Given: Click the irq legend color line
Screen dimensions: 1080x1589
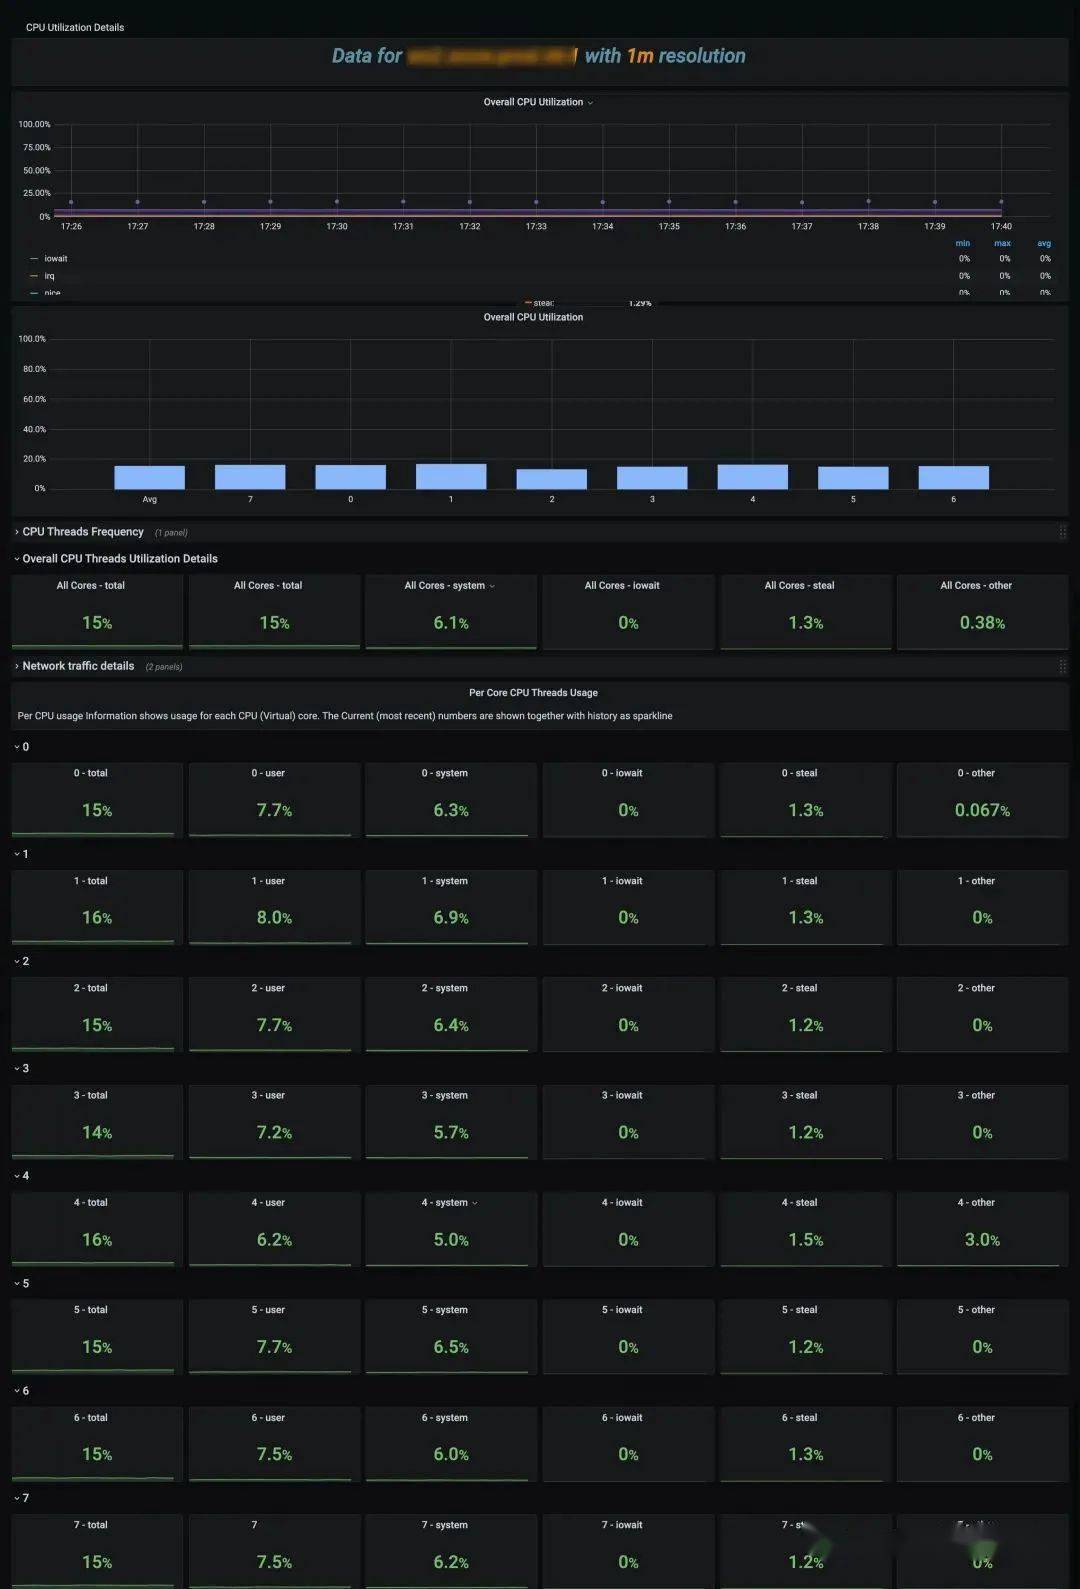Looking at the screenshot, I should pyautogui.click(x=34, y=276).
